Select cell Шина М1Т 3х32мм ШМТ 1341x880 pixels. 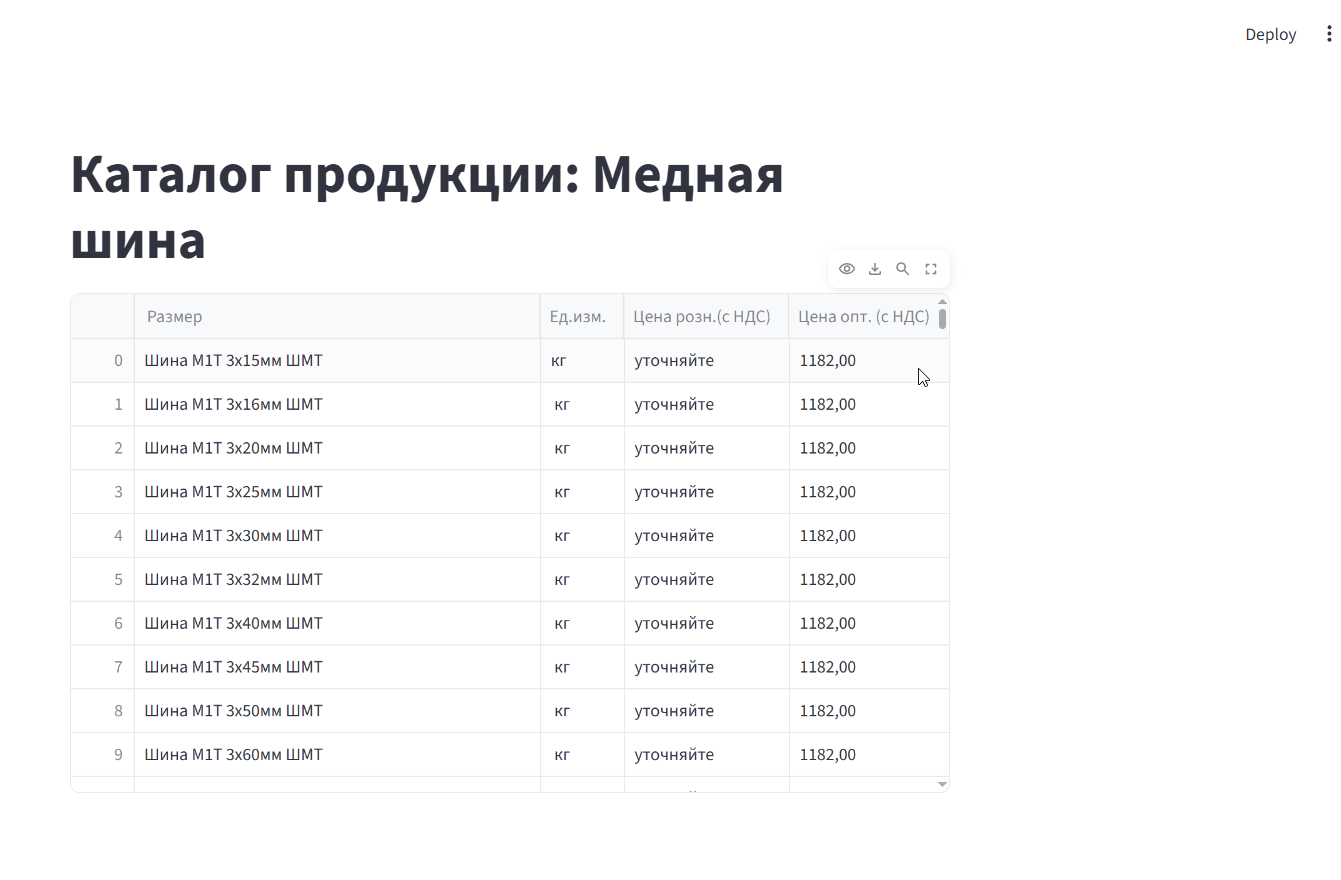[337, 580]
